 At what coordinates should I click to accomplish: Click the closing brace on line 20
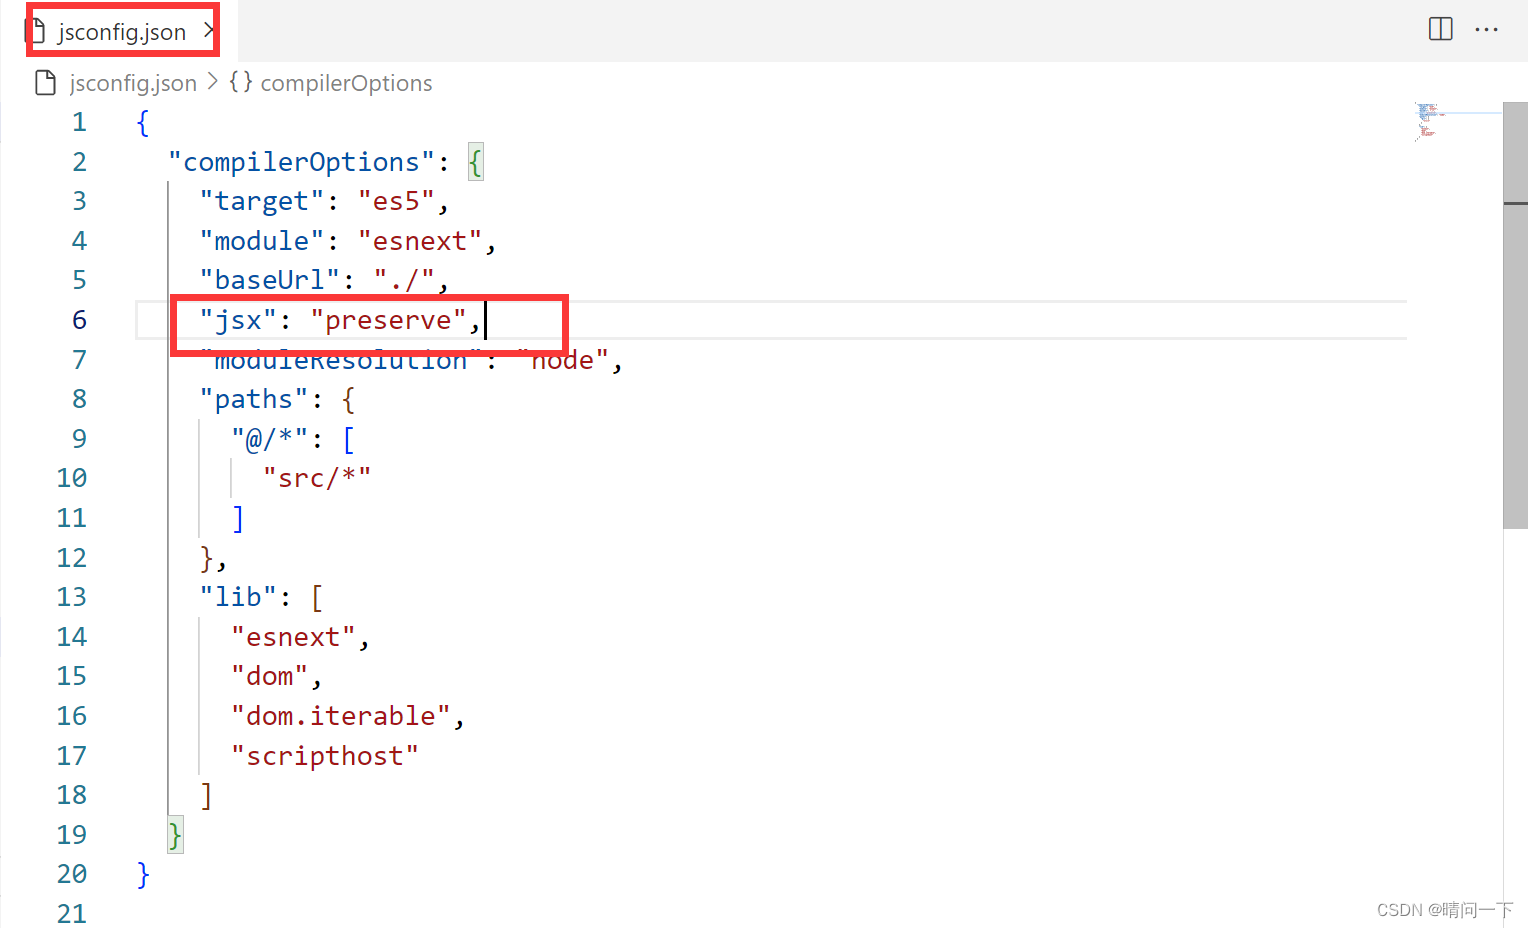pos(142,873)
